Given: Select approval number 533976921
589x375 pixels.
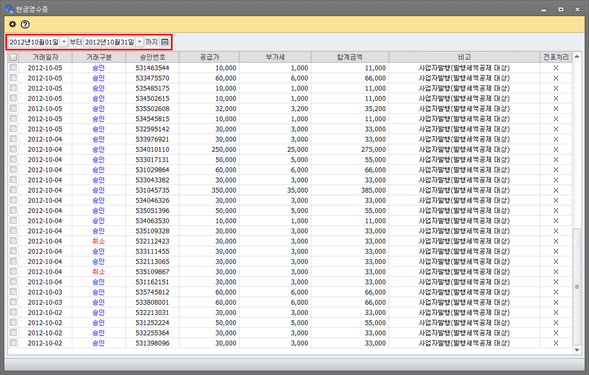Looking at the screenshot, I should coord(152,139).
